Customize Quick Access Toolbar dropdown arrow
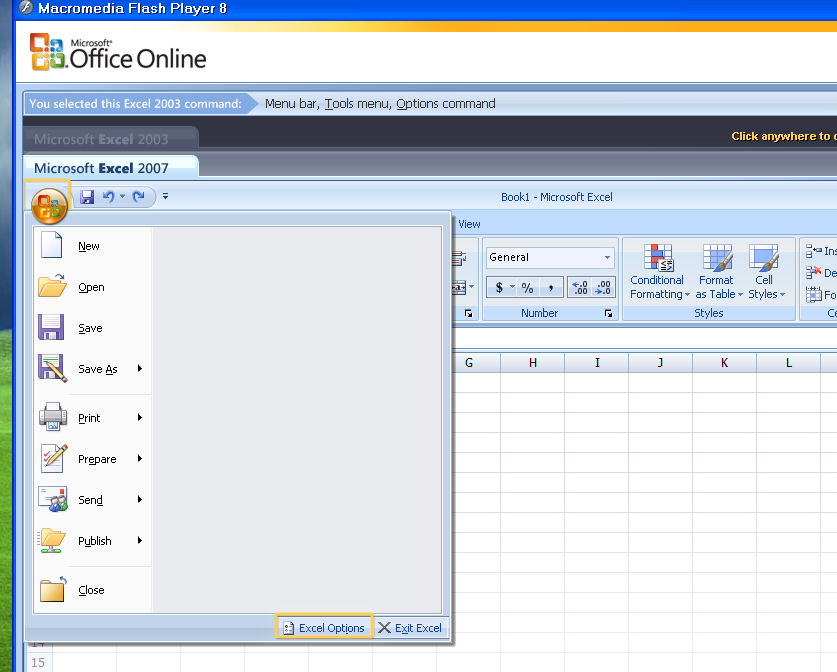 click(x=166, y=197)
